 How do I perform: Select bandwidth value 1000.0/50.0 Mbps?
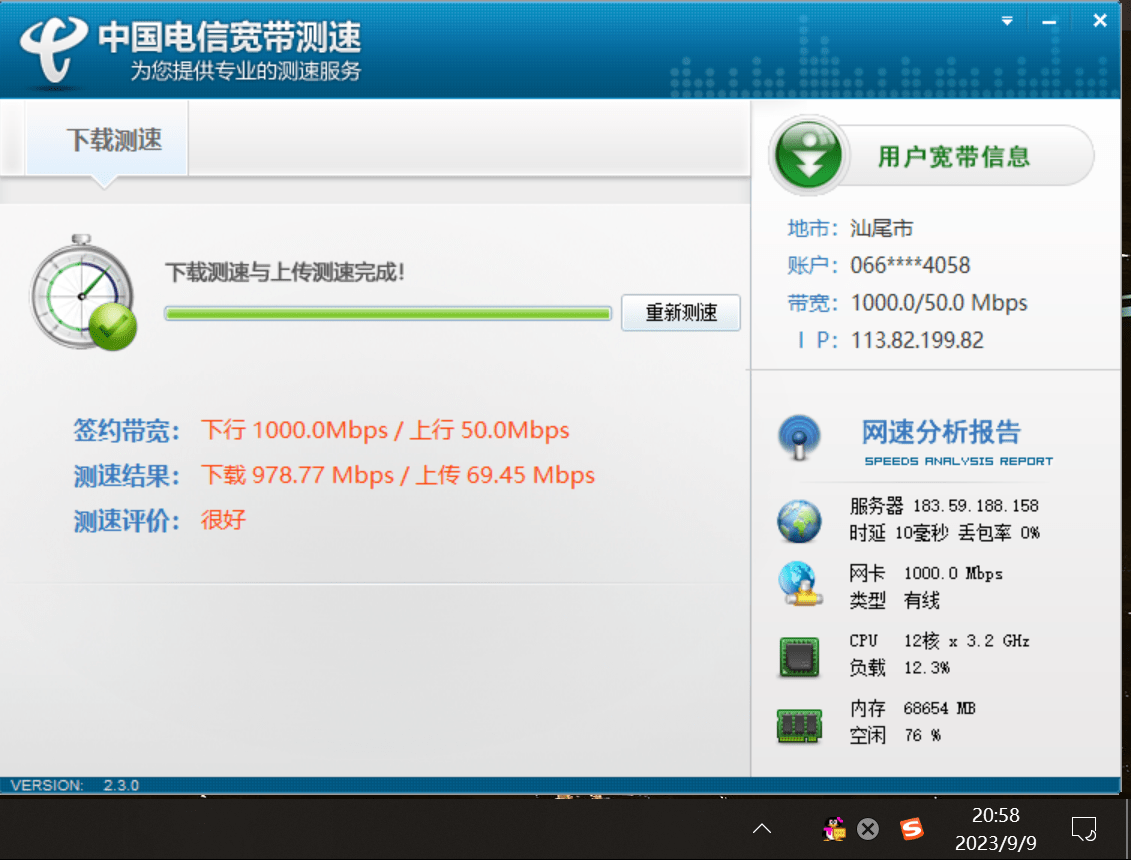pyautogui.click(x=939, y=303)
